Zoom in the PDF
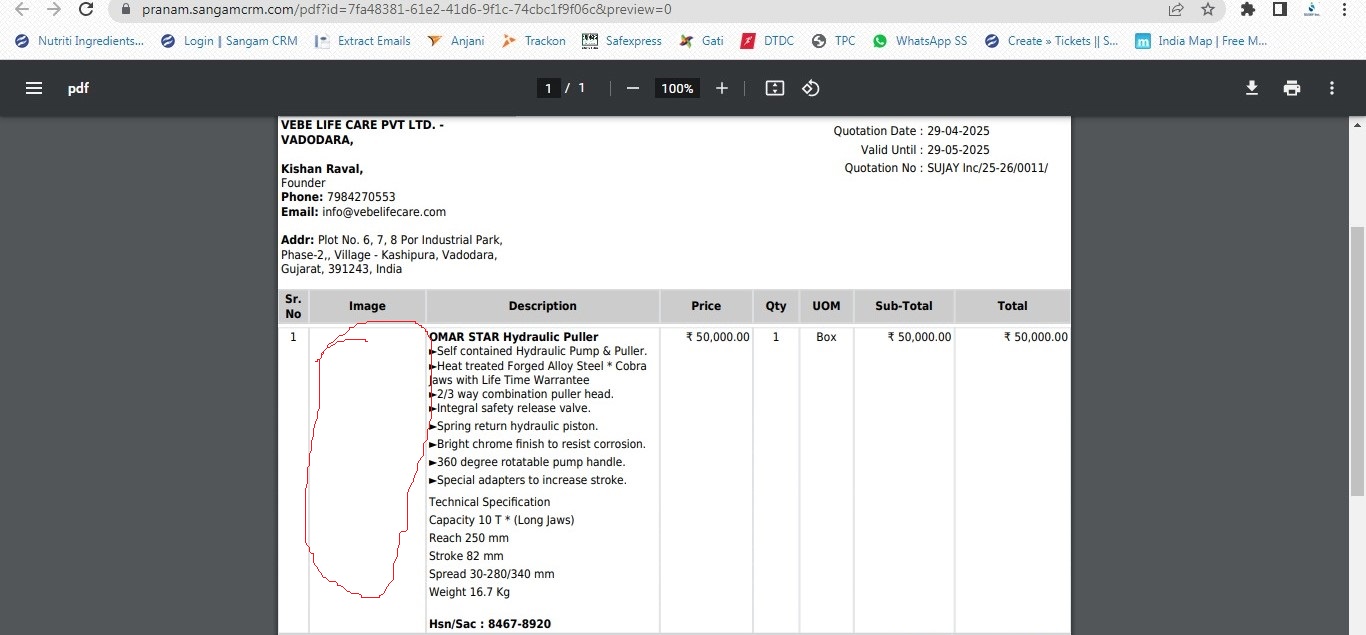The height and width of the screenshot is (635, 1366). click(x=722, y=88)
